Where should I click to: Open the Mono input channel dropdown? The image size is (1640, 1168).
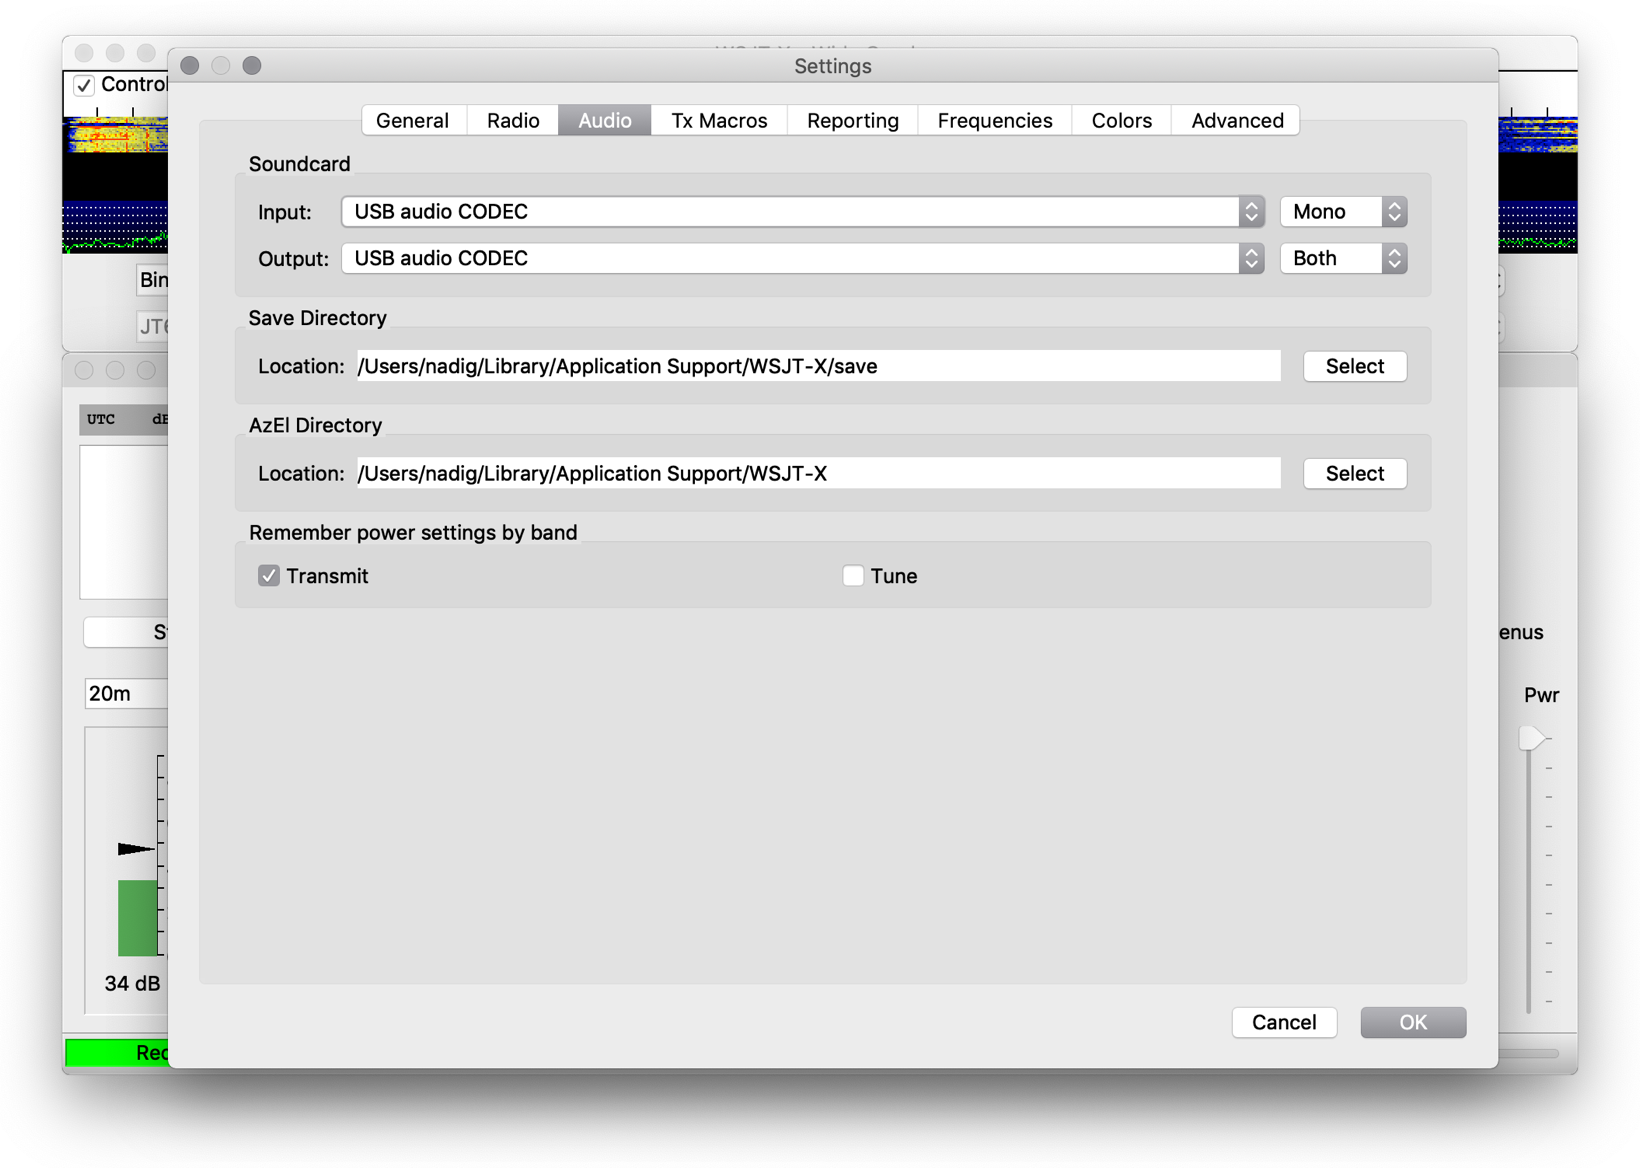tap(1343, 212)
